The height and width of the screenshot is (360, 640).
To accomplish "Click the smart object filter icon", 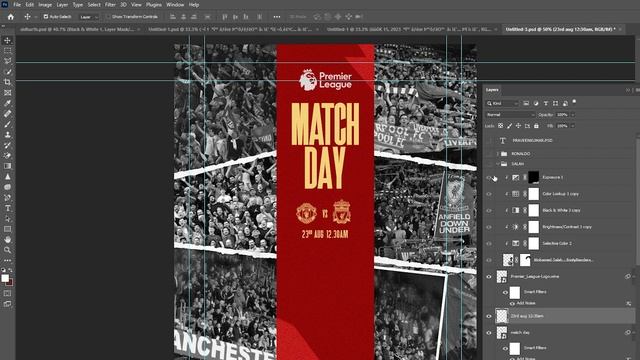I will (x=565, y=103).
